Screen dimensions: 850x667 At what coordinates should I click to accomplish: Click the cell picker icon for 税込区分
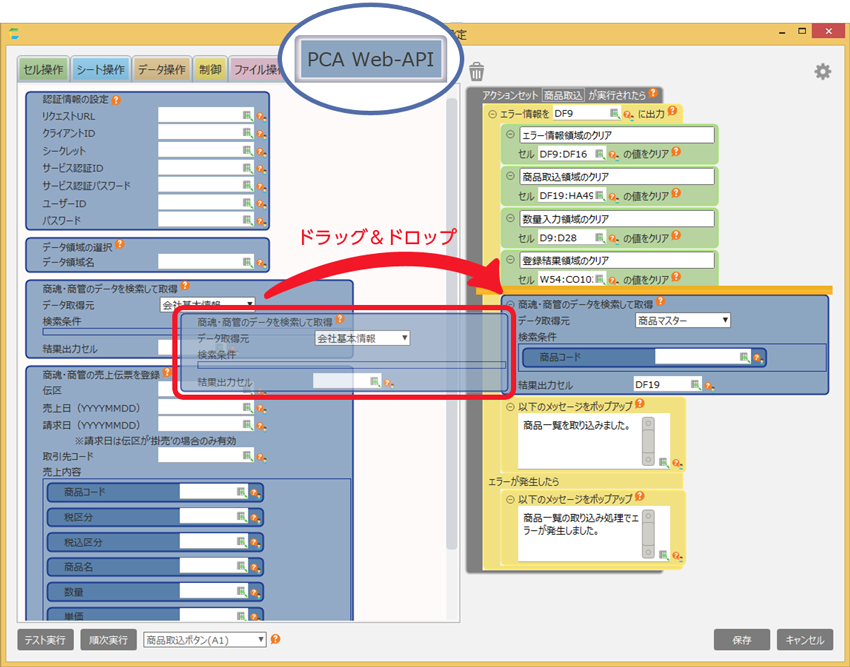coord(242,542)
